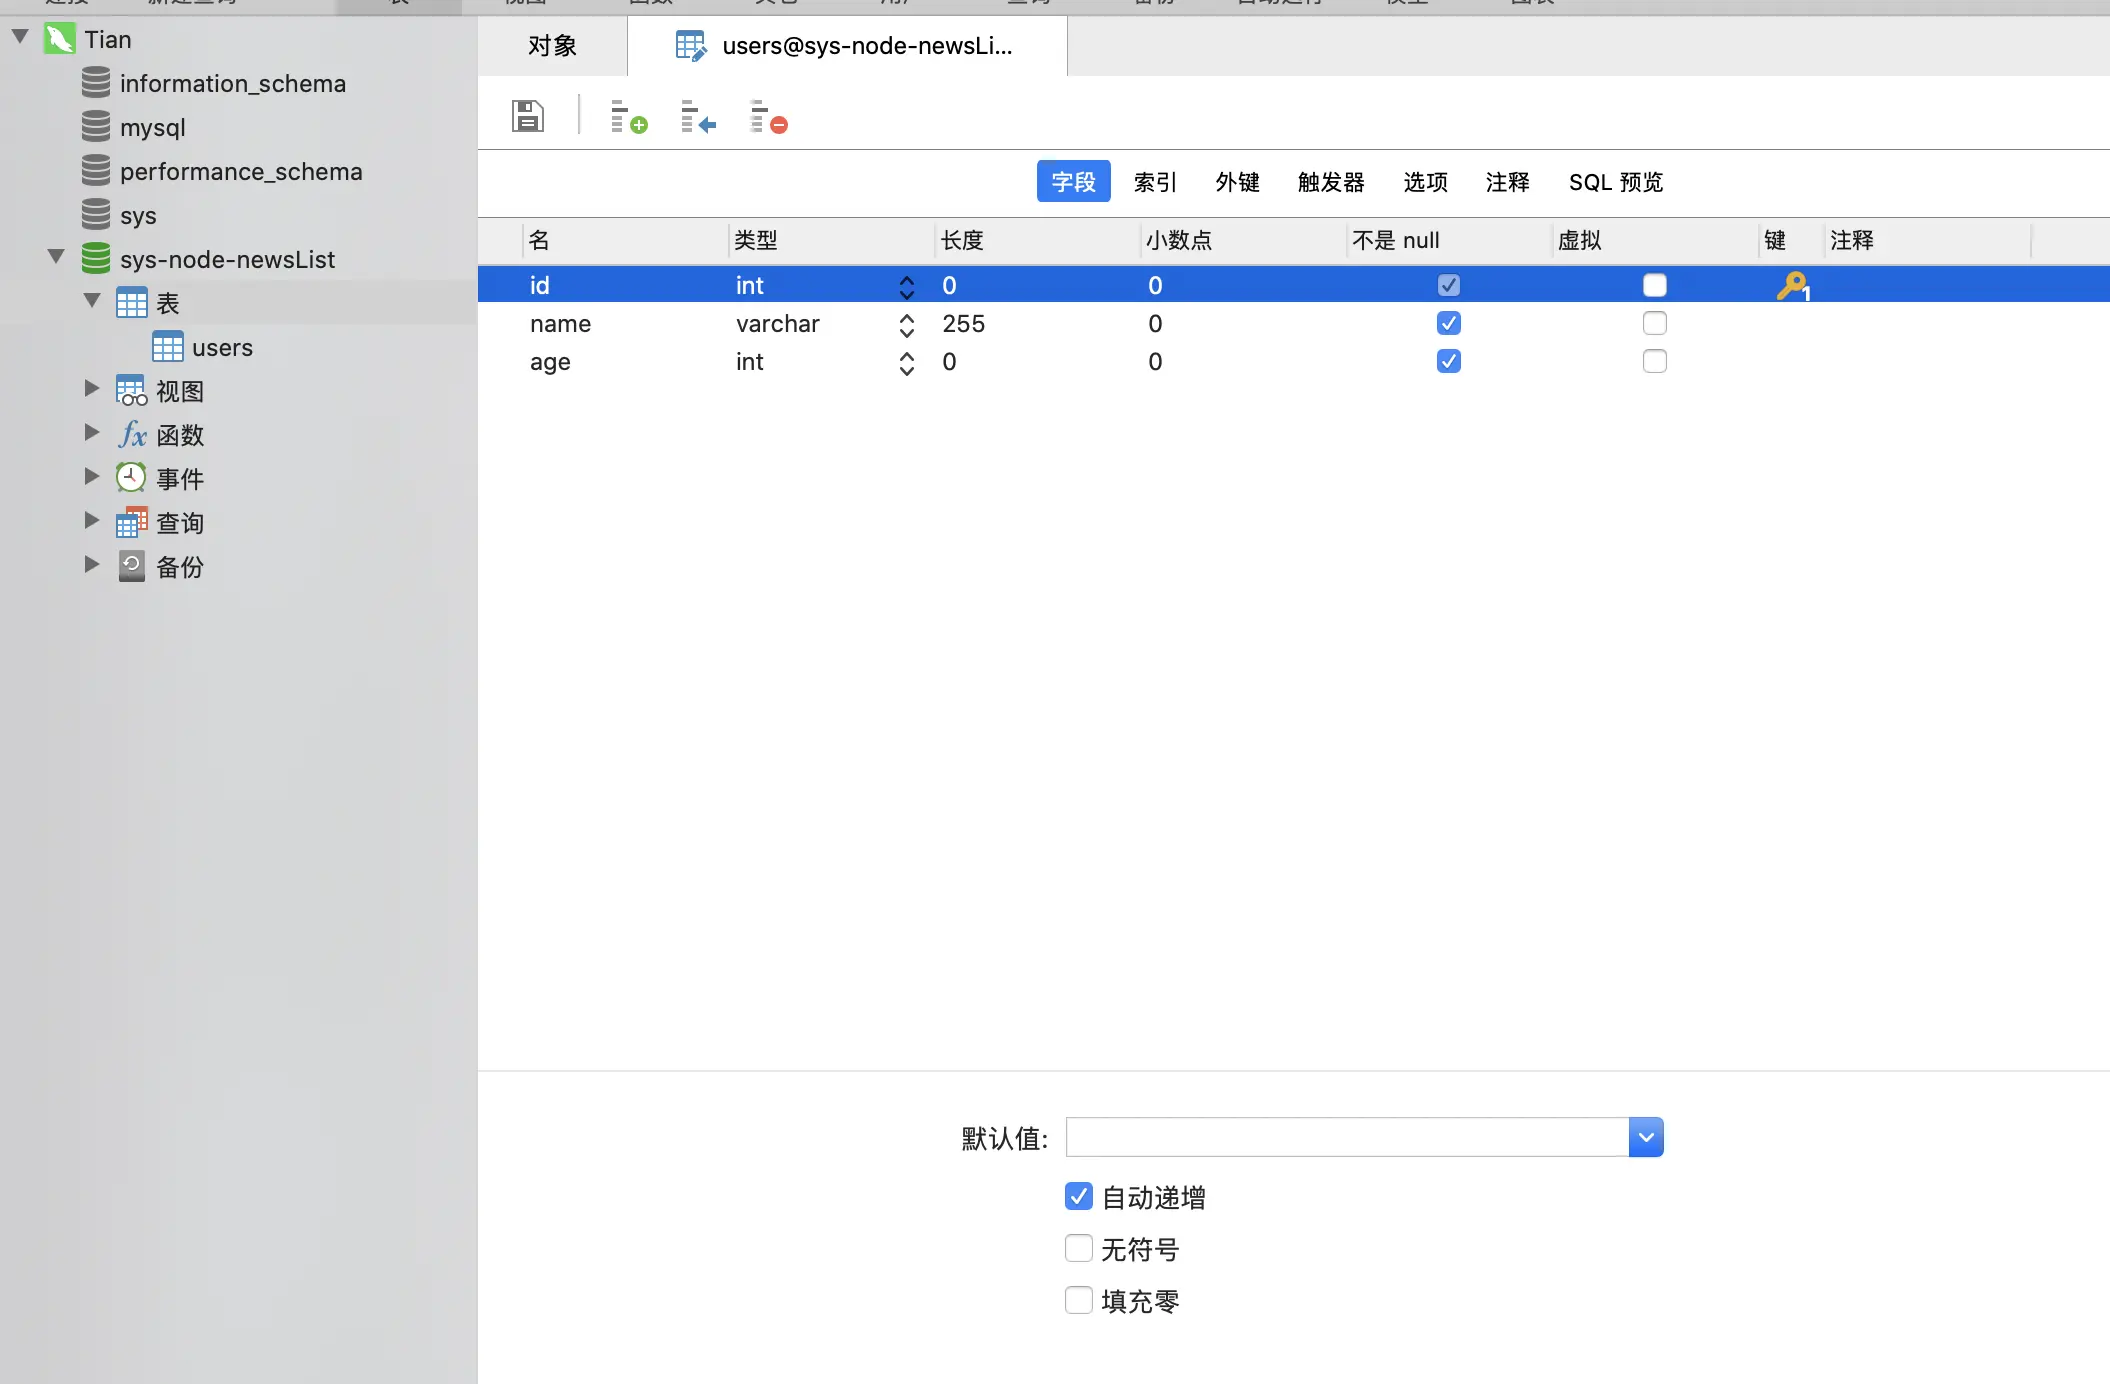The image size is (2110, 1384).
Task: Click the Tian connection icon
Action: click(60, 39)
